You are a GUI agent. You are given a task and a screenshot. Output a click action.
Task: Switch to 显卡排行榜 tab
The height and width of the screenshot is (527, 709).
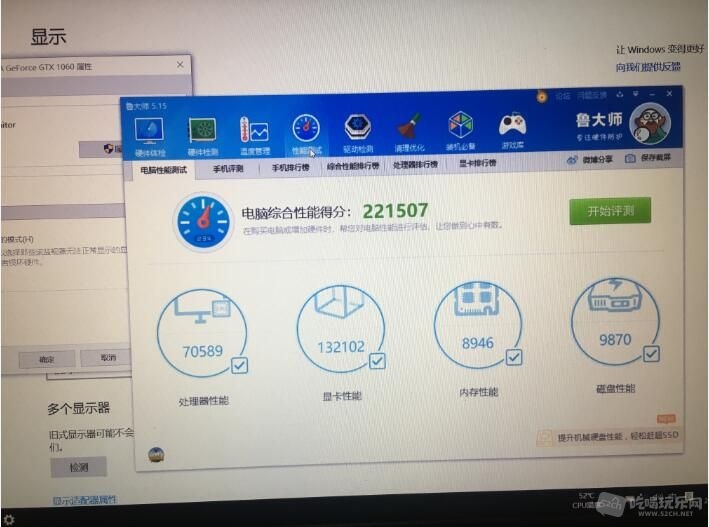[477, 163]
